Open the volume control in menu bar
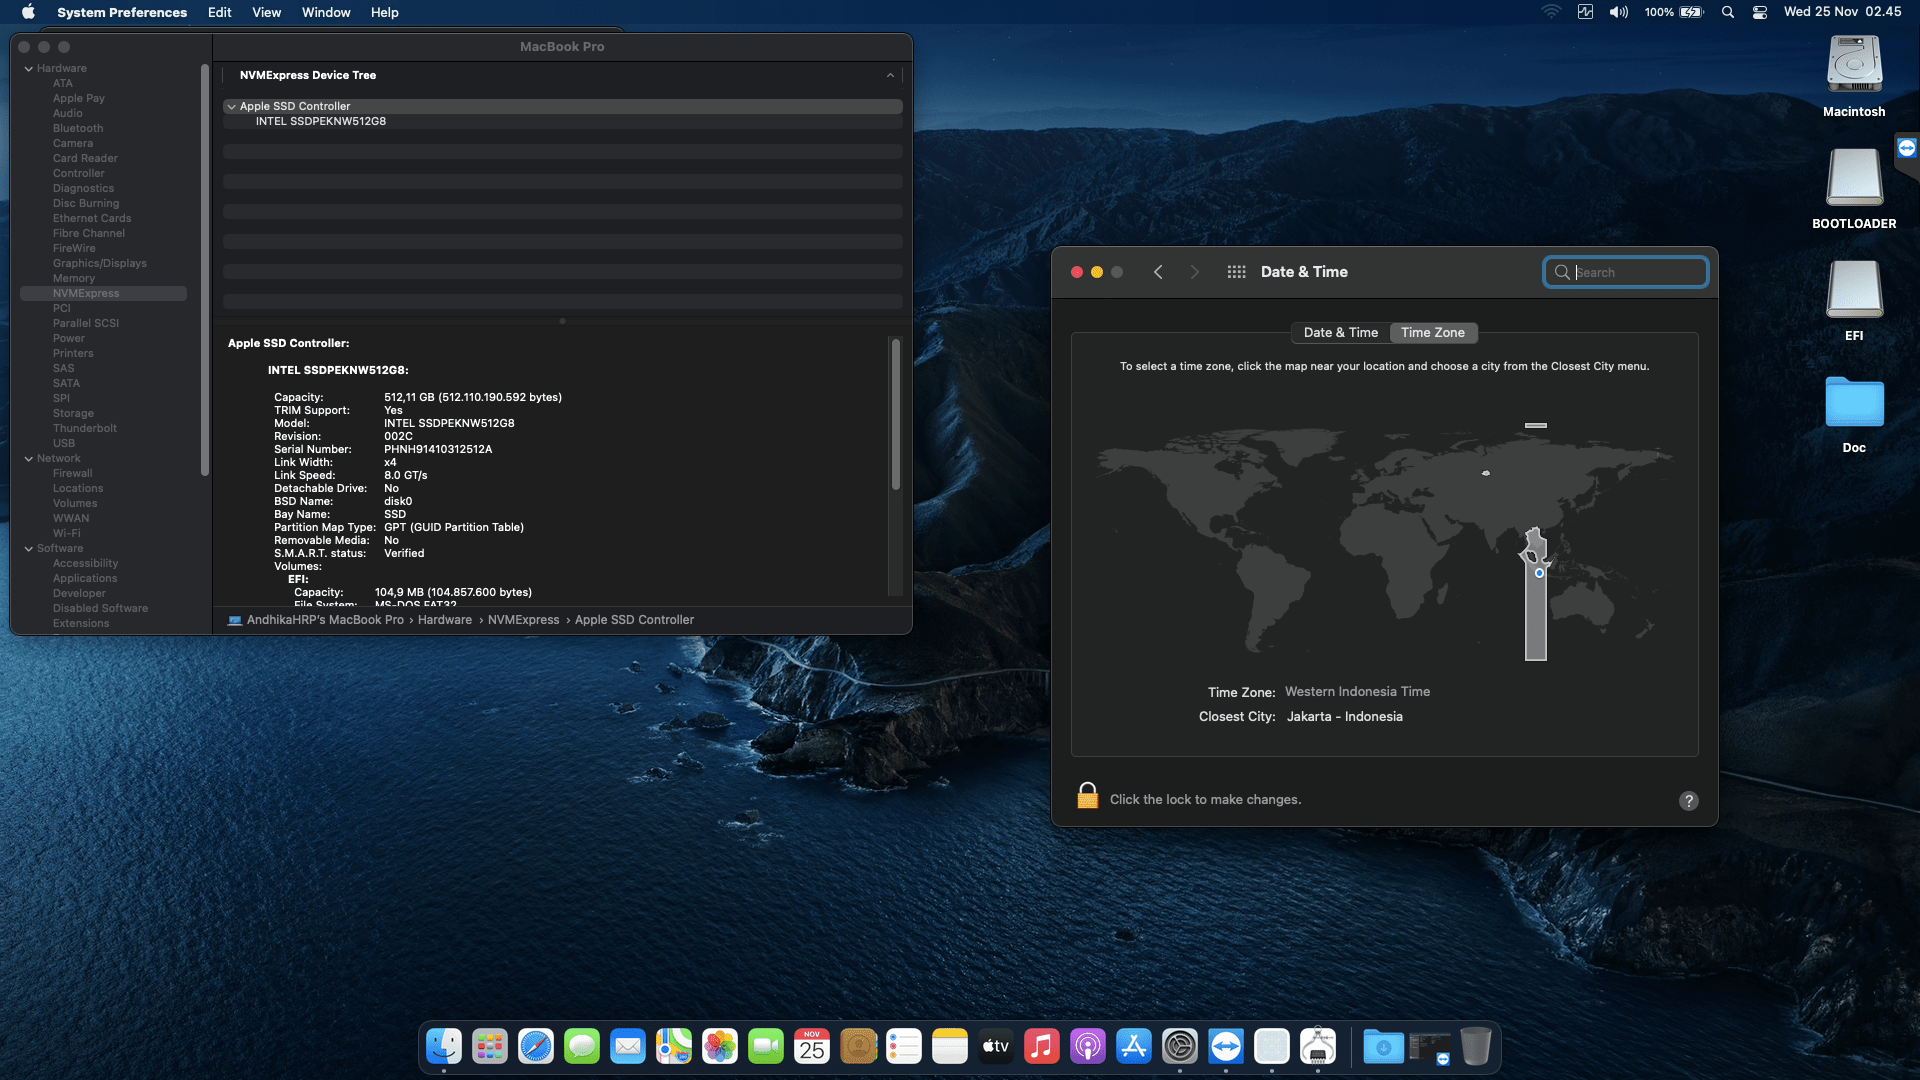Image resolution: width=1920 pixels, height=1080 pixels. [x=1618, y=12]
